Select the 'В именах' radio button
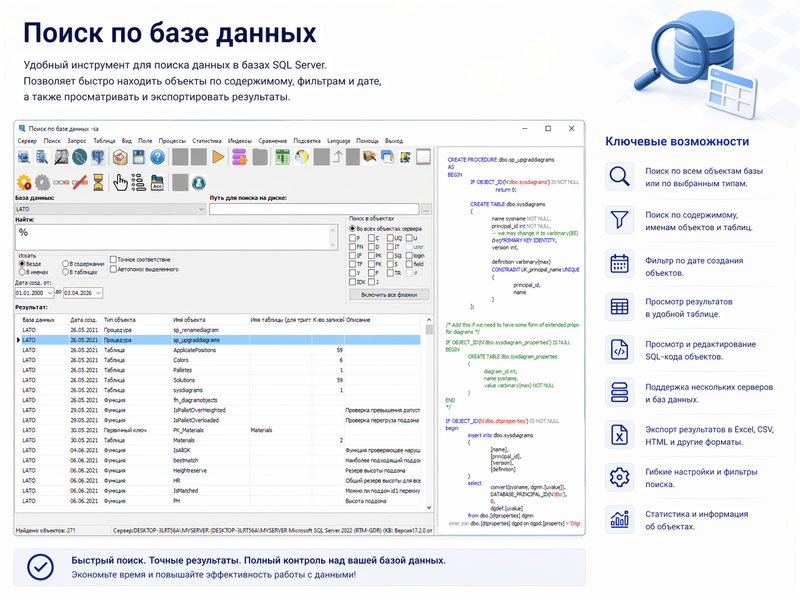Viewport: 800px width, 600px height. click(22, 272)
